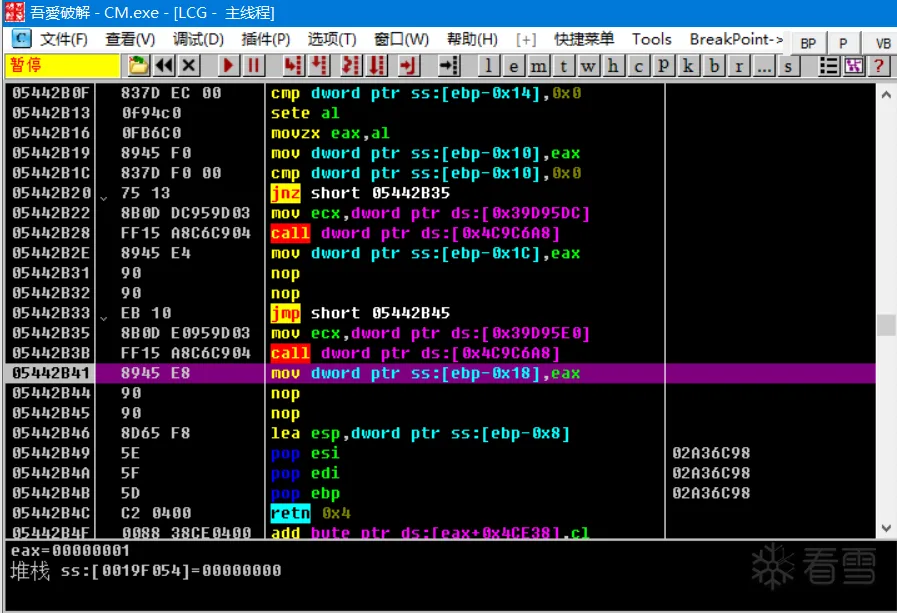The height and width of the screenshot is (613, 897).
Task: Select the call instruction at 05442B3B
Action: tap(415, 353)
